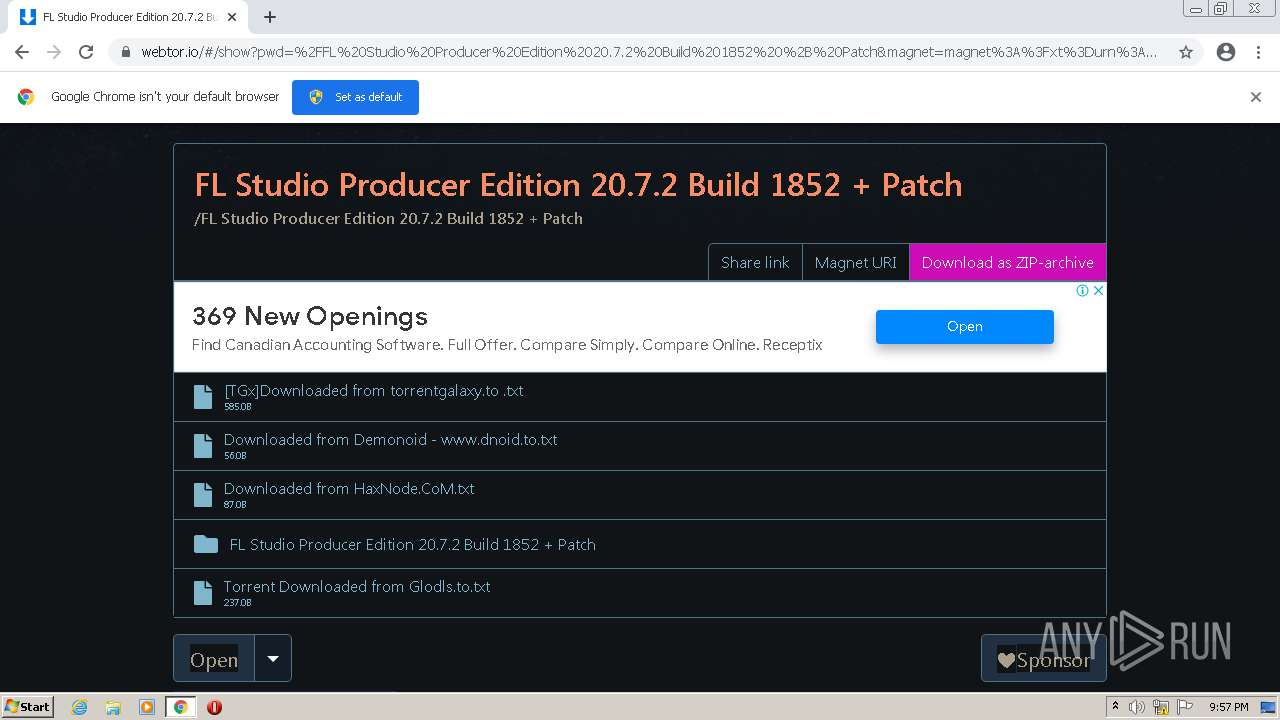Screen dimensions: 1280x720
Task: Show hidden system tray icons
Action: (x=1115, y=707)
